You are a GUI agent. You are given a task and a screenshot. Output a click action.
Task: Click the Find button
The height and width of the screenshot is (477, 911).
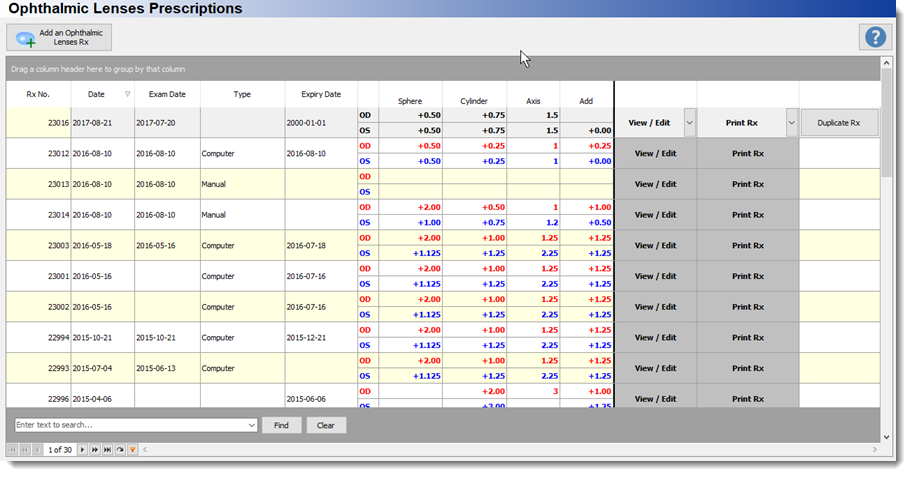(x=281, y=425)
